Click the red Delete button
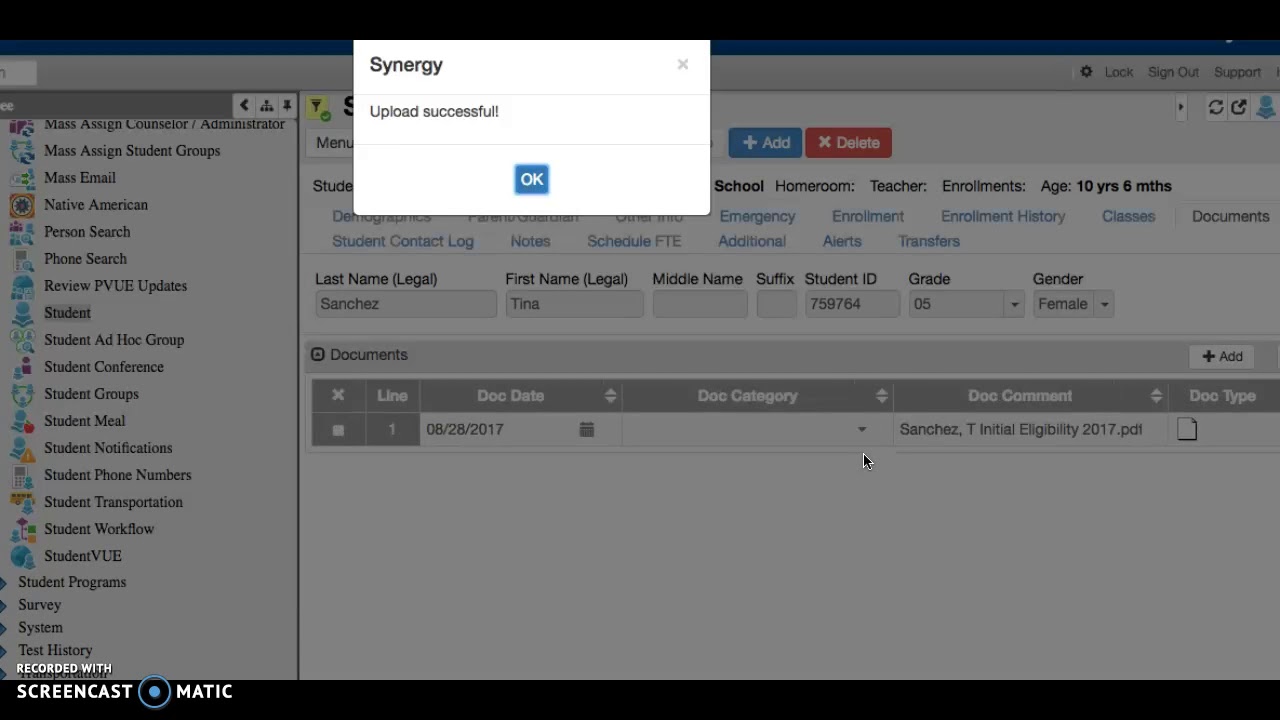The image size is (1280, 720). [848, 143]
